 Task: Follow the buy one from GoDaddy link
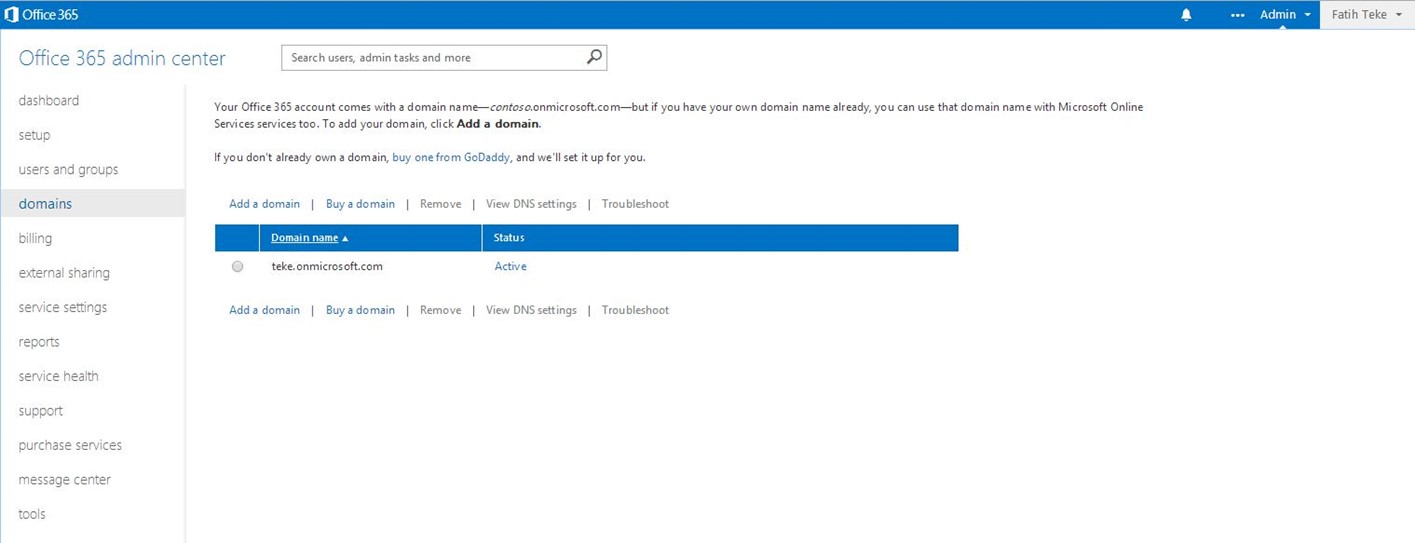pyautogui.click(x=451, y=157)
